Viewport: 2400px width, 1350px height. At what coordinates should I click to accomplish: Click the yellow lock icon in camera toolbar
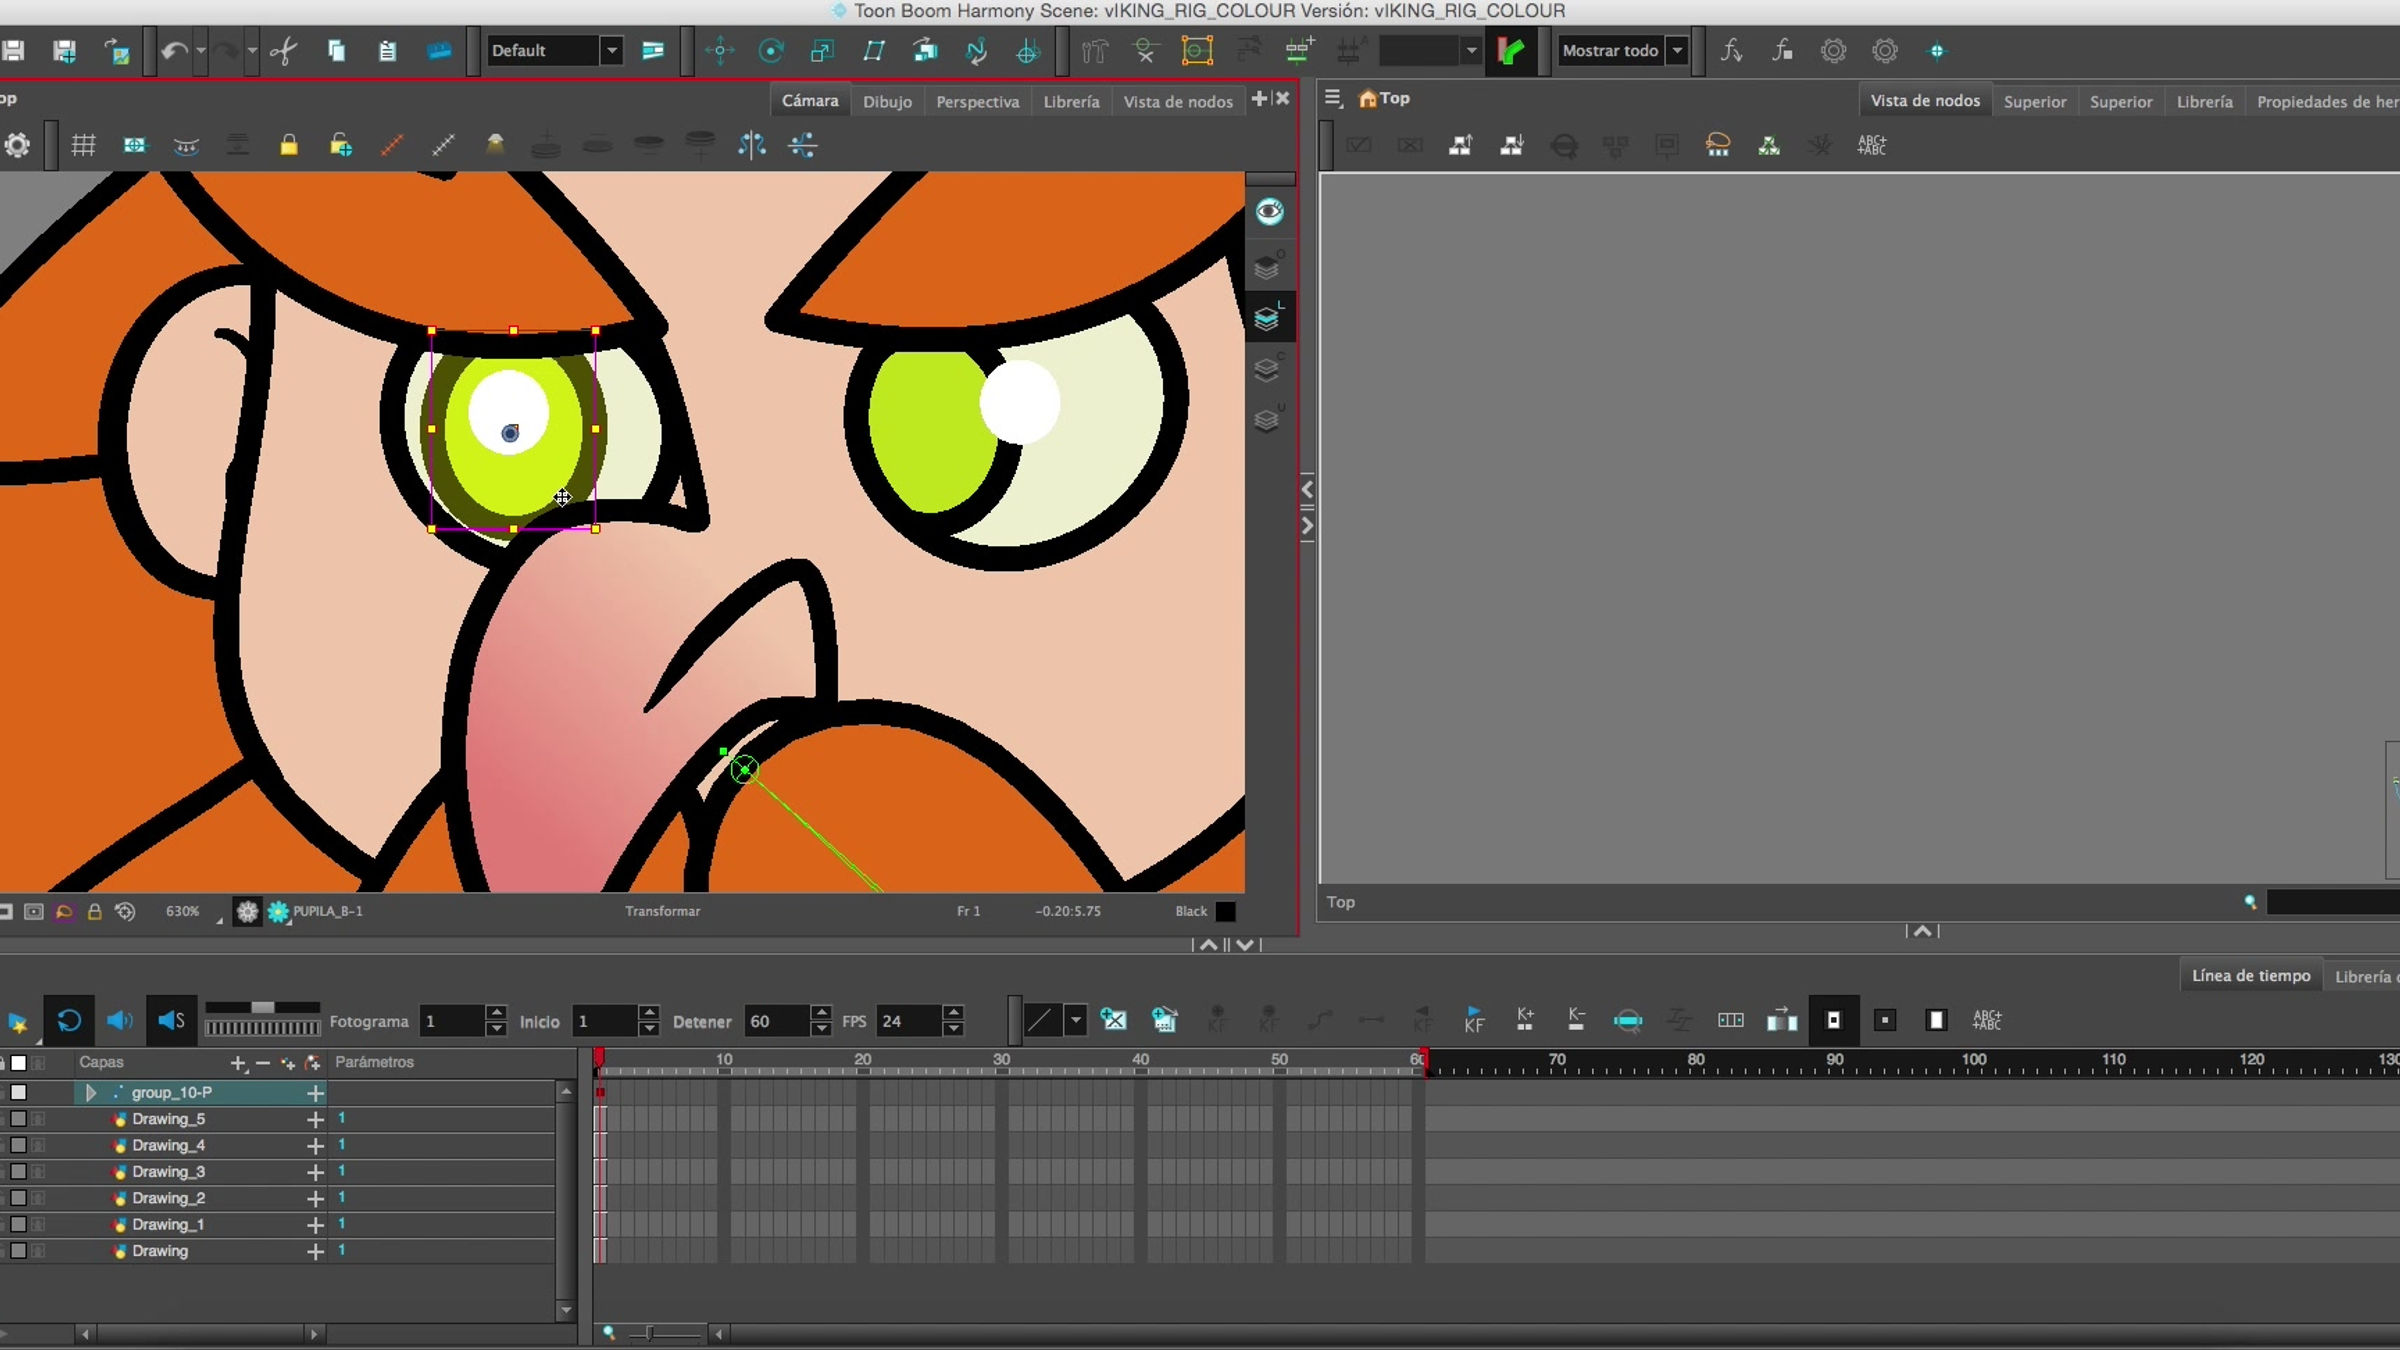click(288, 146)
